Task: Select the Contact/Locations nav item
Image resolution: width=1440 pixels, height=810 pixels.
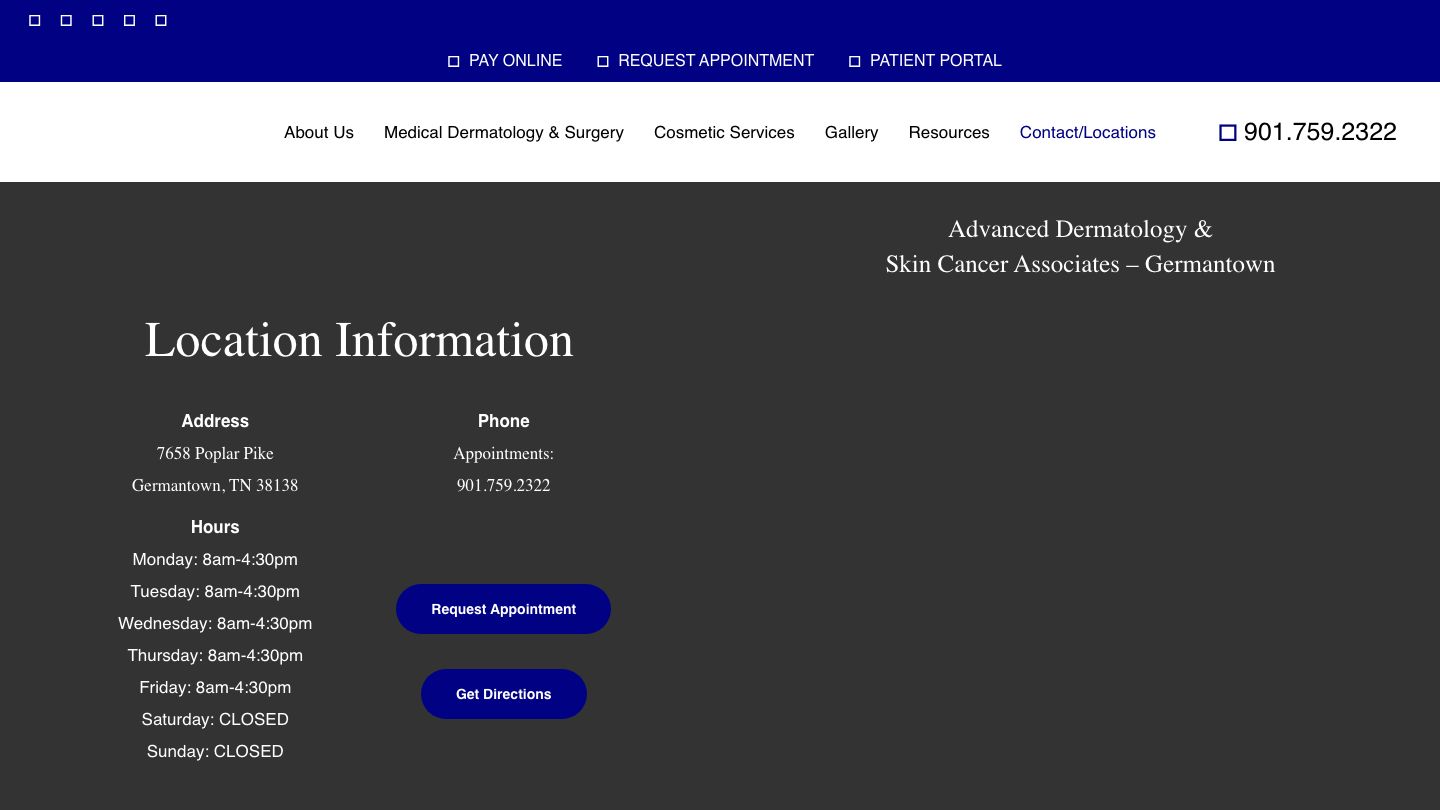Action: 1087,132
